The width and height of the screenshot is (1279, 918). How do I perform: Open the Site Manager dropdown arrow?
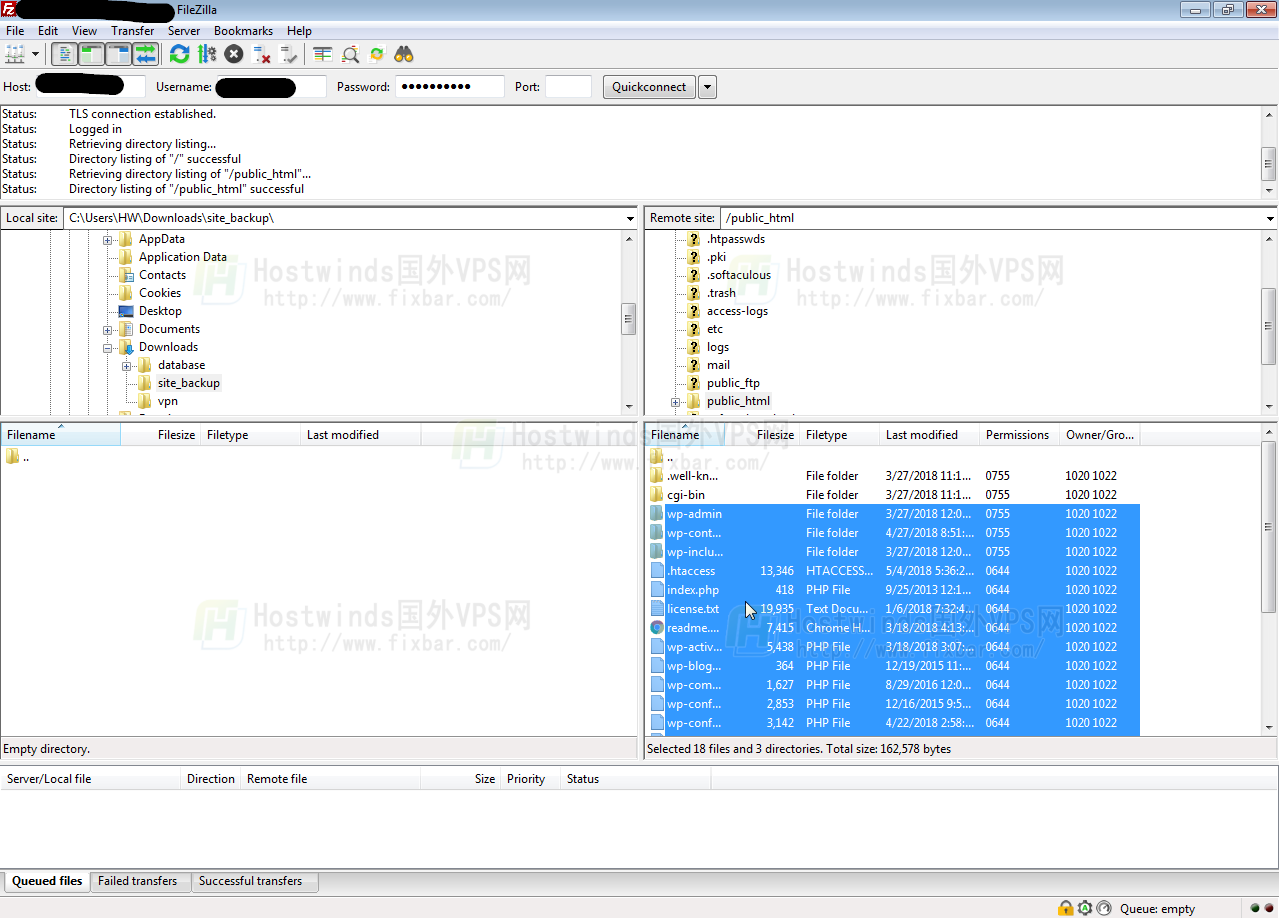coord(36,54)
